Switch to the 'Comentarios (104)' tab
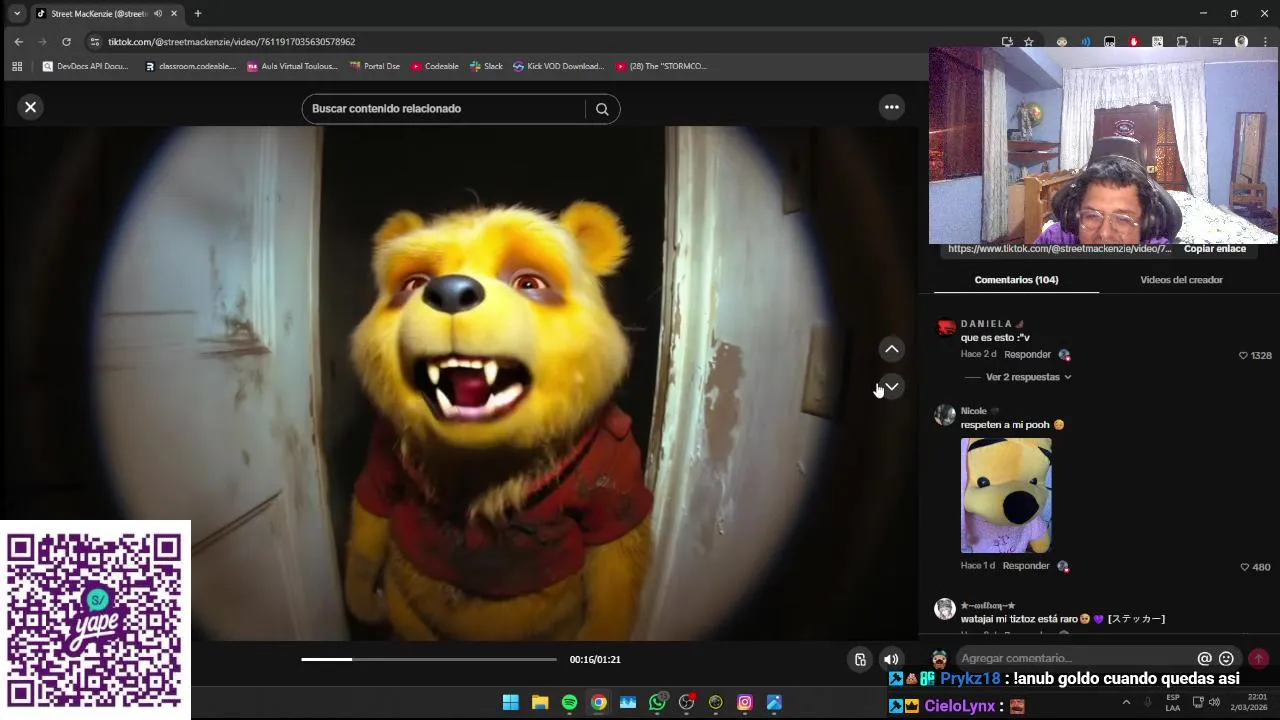The height and width of the screenshot is (720, 1280). [x=1016, y=280]
